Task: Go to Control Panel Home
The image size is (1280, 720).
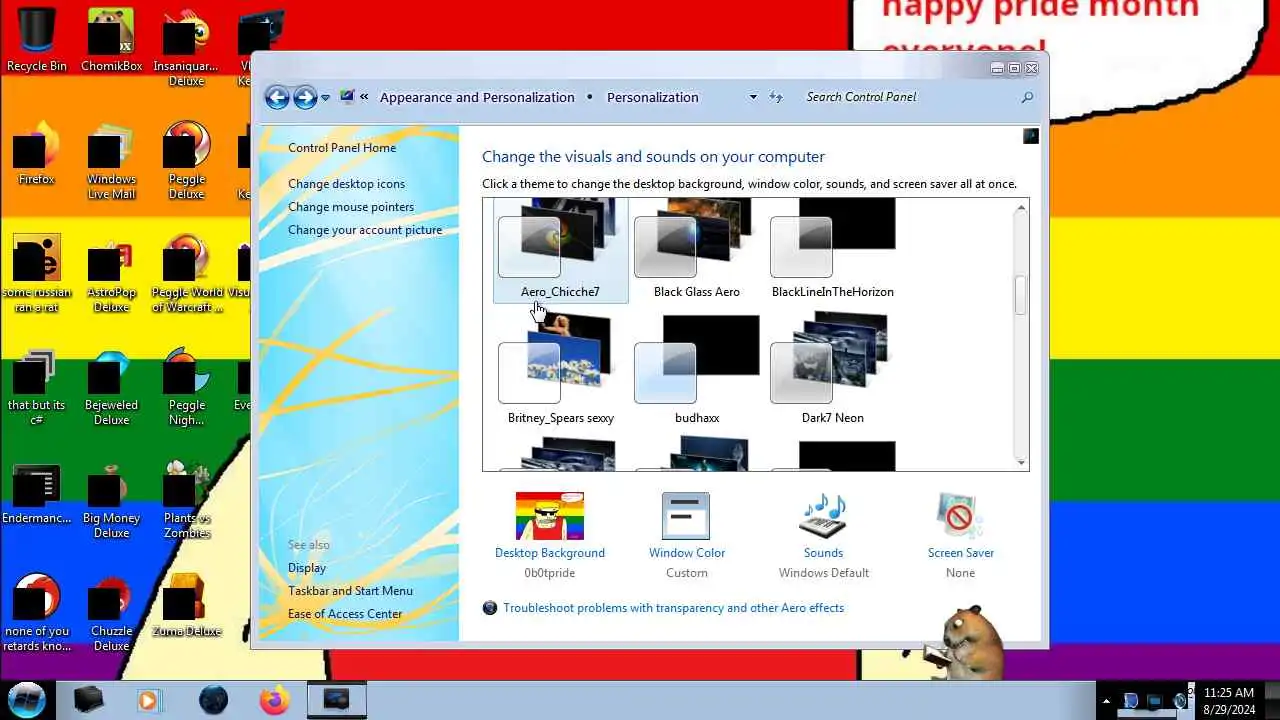Action: click(342, 148)
